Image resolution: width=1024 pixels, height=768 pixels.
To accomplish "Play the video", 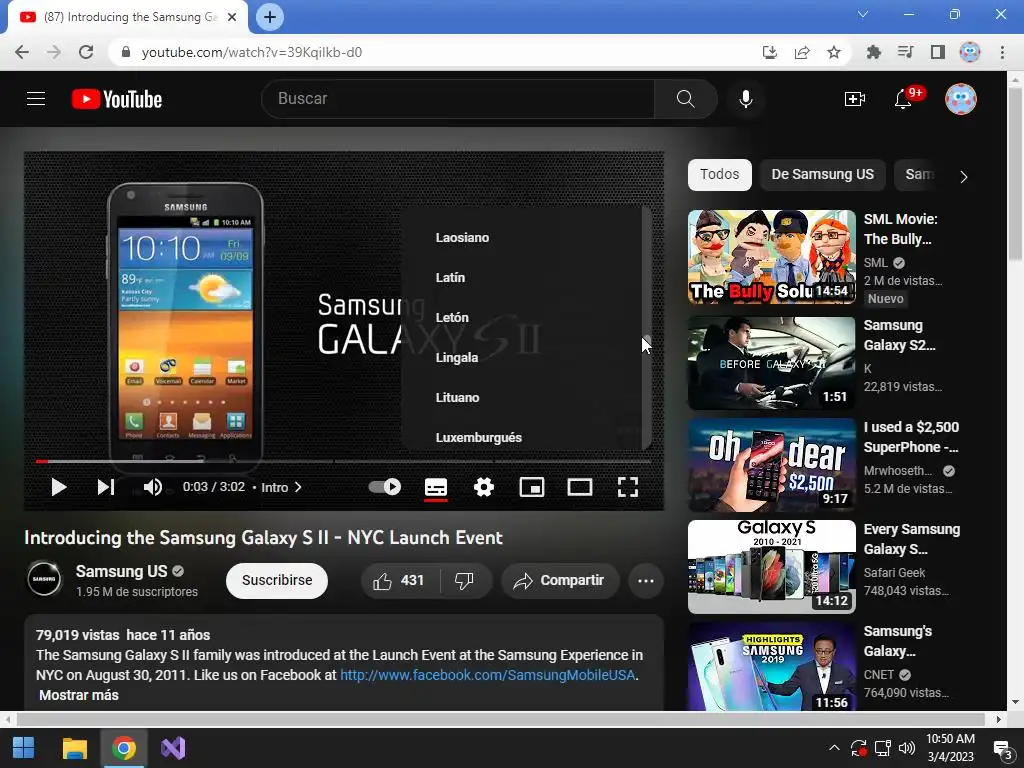I will coord(59,487).
